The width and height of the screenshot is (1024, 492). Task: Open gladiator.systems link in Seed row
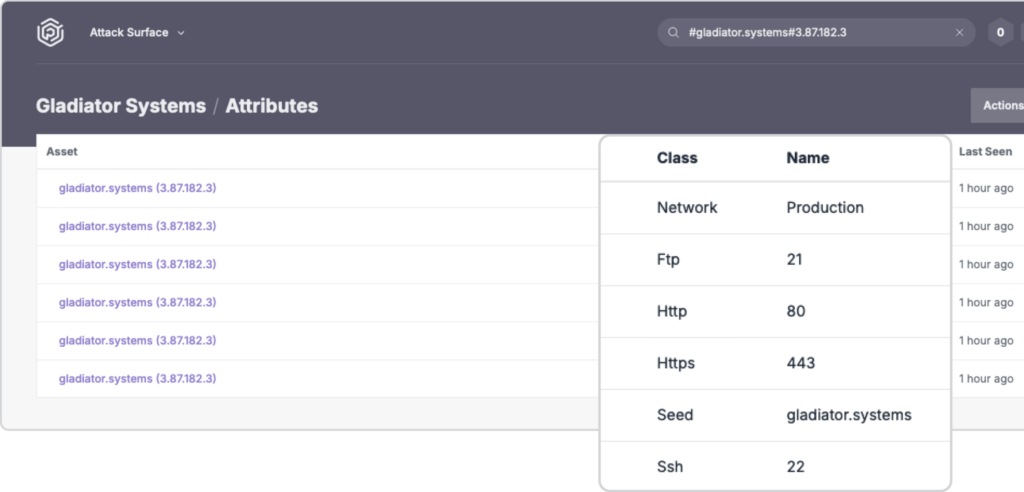pyautogui.click(x=137, y=340)
